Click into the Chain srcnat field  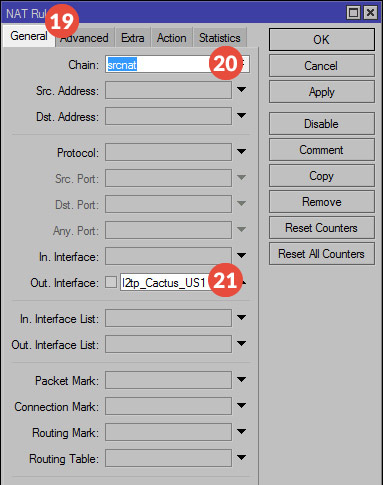(x=158, y=64)
